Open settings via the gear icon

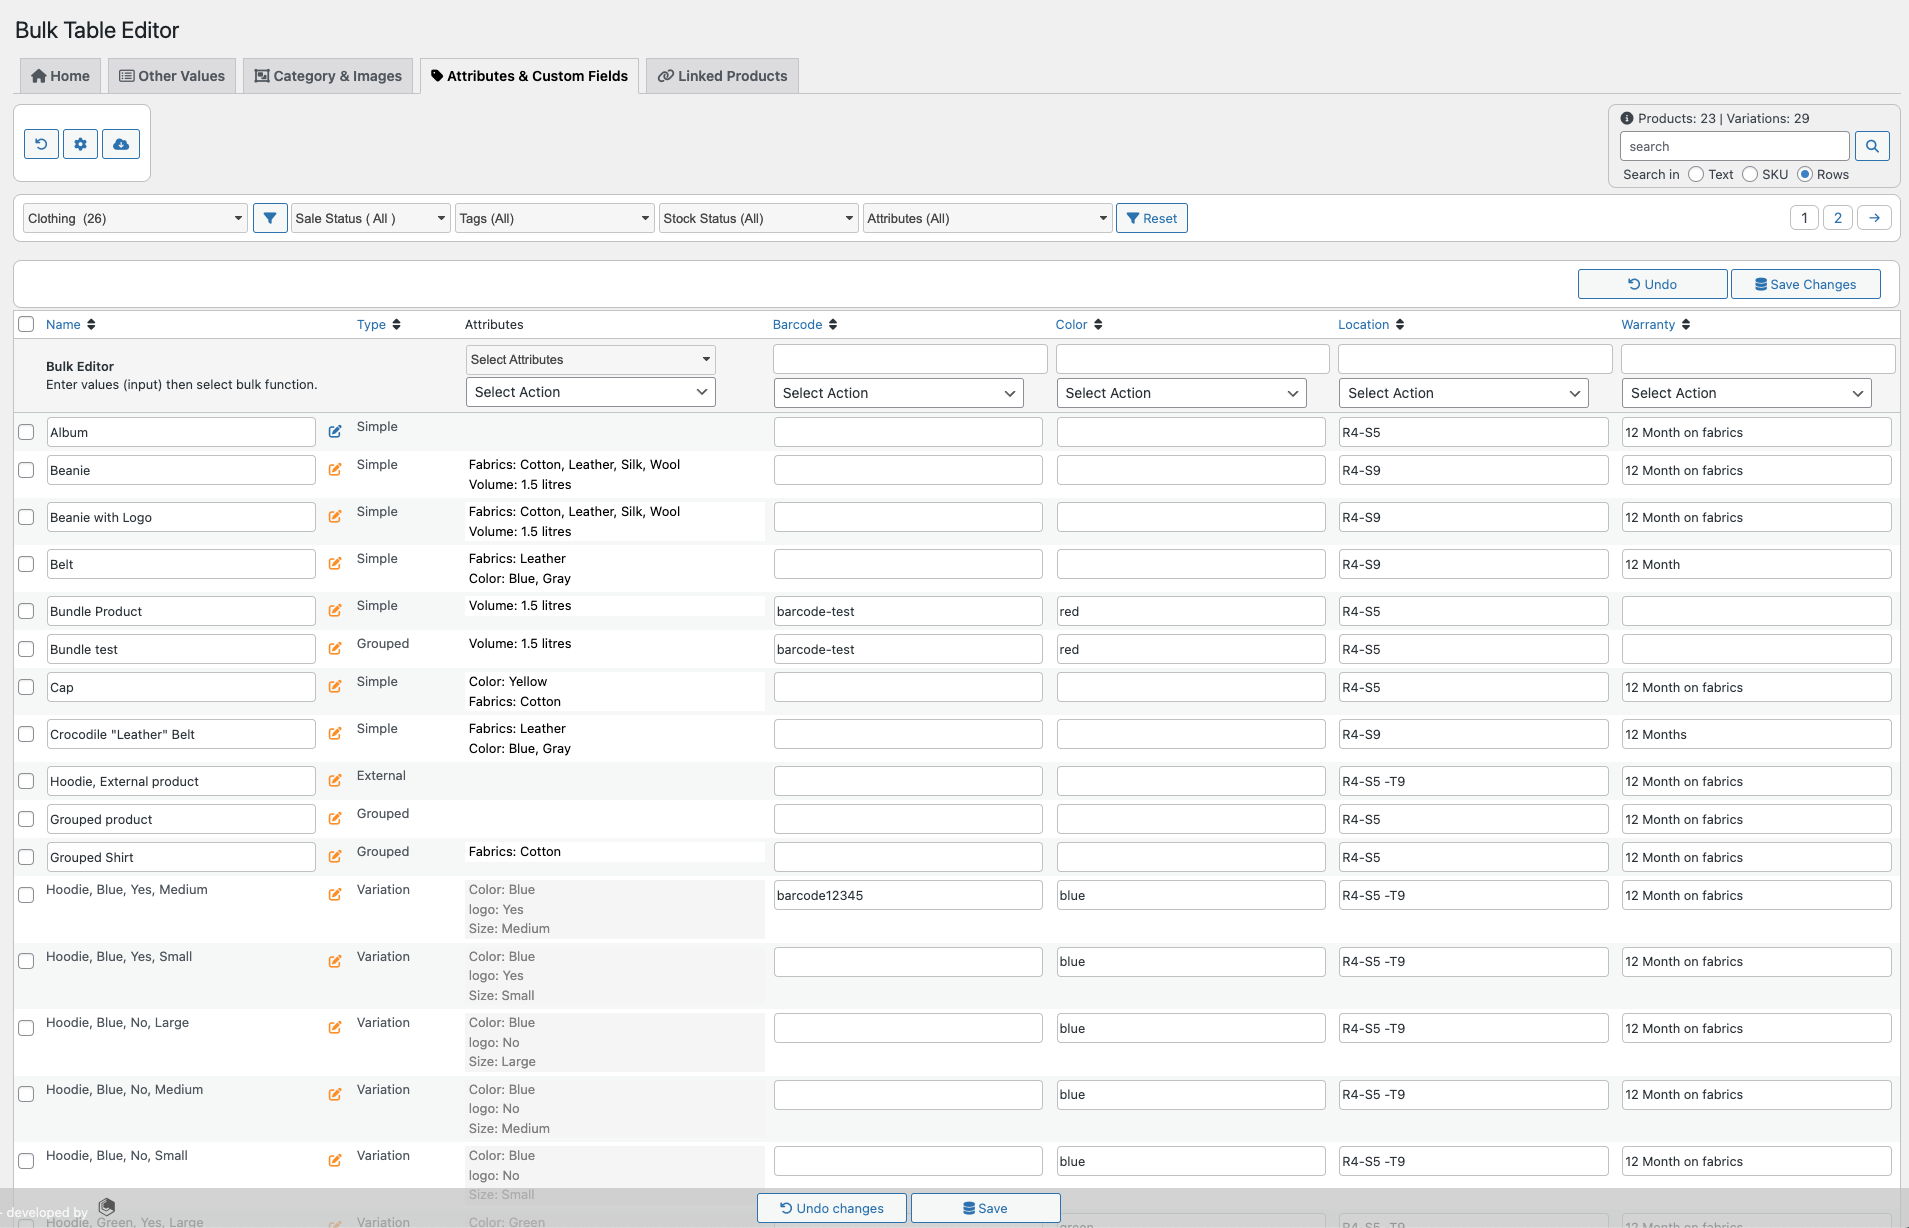coord(80,143)
